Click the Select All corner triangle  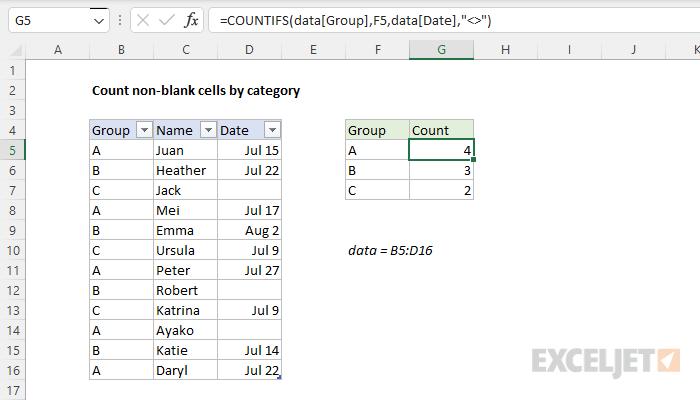coord(16,50)
